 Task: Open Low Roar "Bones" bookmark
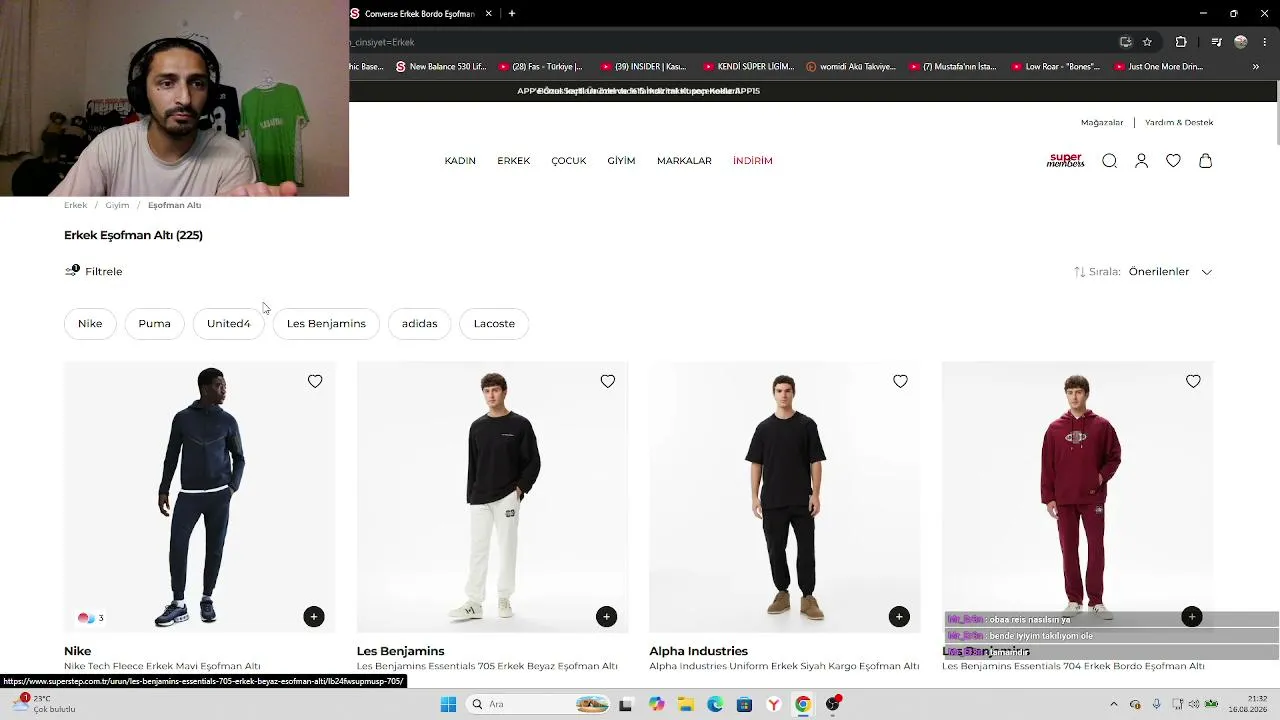click(x=1055, y=67)
